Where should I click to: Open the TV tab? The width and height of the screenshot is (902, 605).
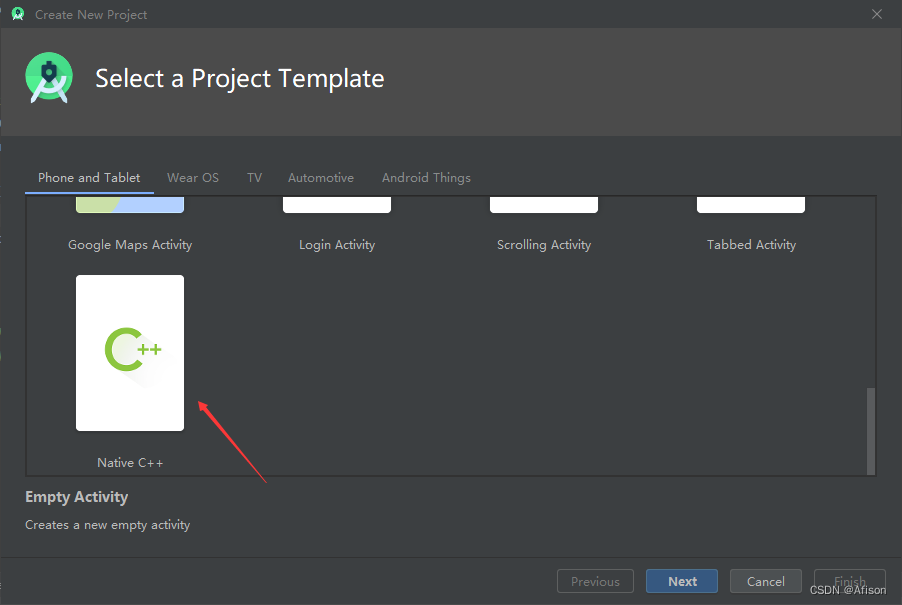click(x=254, y=178)
